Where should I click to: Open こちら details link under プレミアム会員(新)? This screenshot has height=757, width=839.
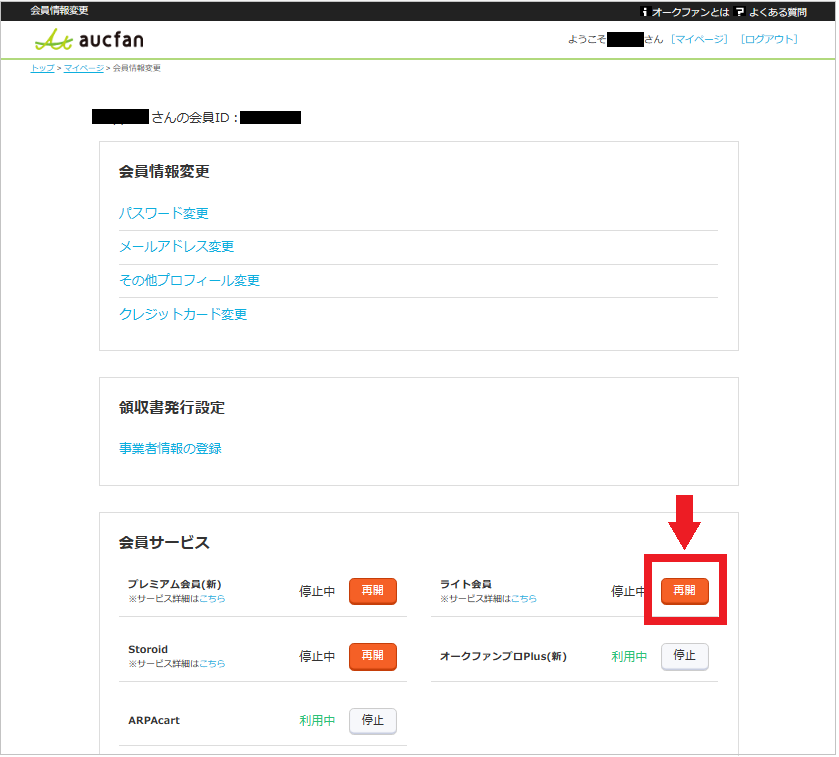212,599
